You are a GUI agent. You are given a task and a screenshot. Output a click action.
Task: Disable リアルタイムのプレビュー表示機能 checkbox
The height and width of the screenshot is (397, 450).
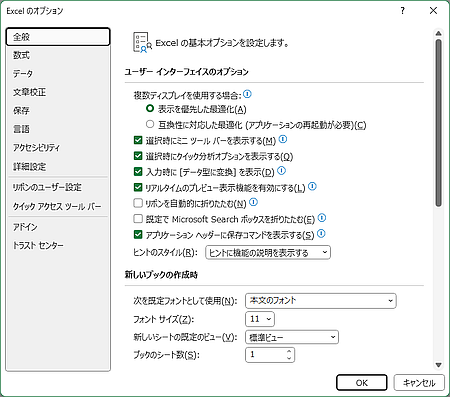(x=138, y=187)
